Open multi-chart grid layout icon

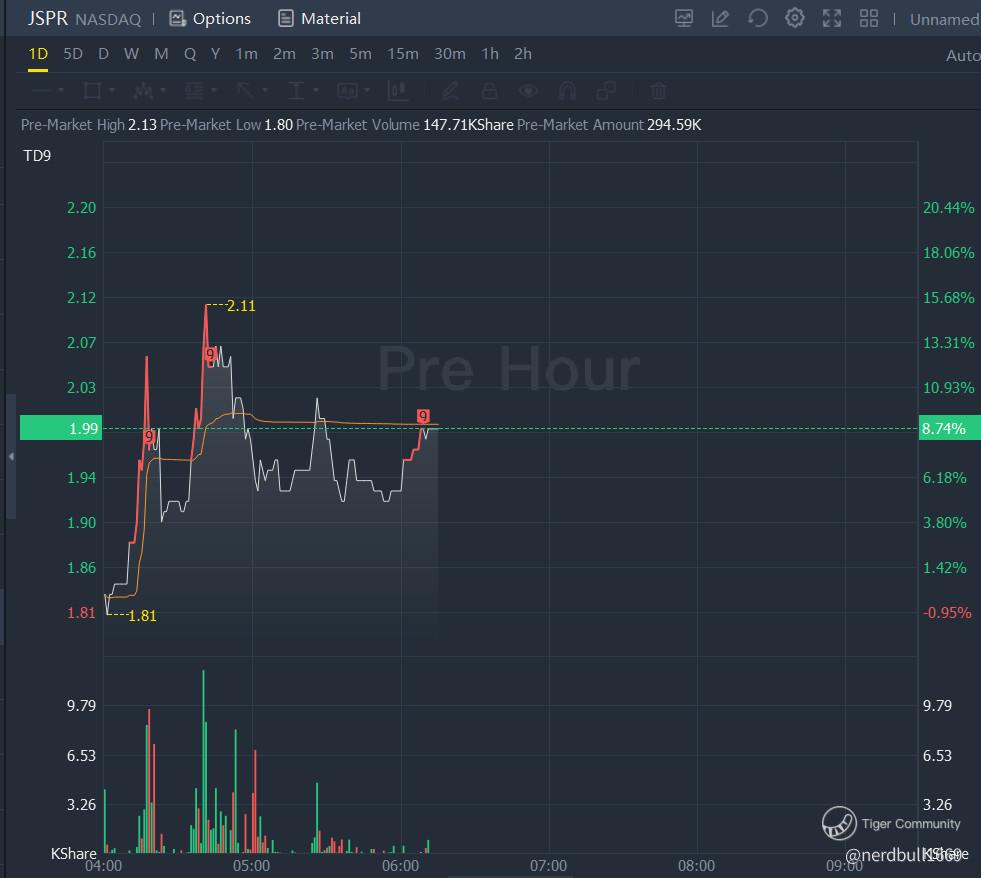(x=868, y=18)
